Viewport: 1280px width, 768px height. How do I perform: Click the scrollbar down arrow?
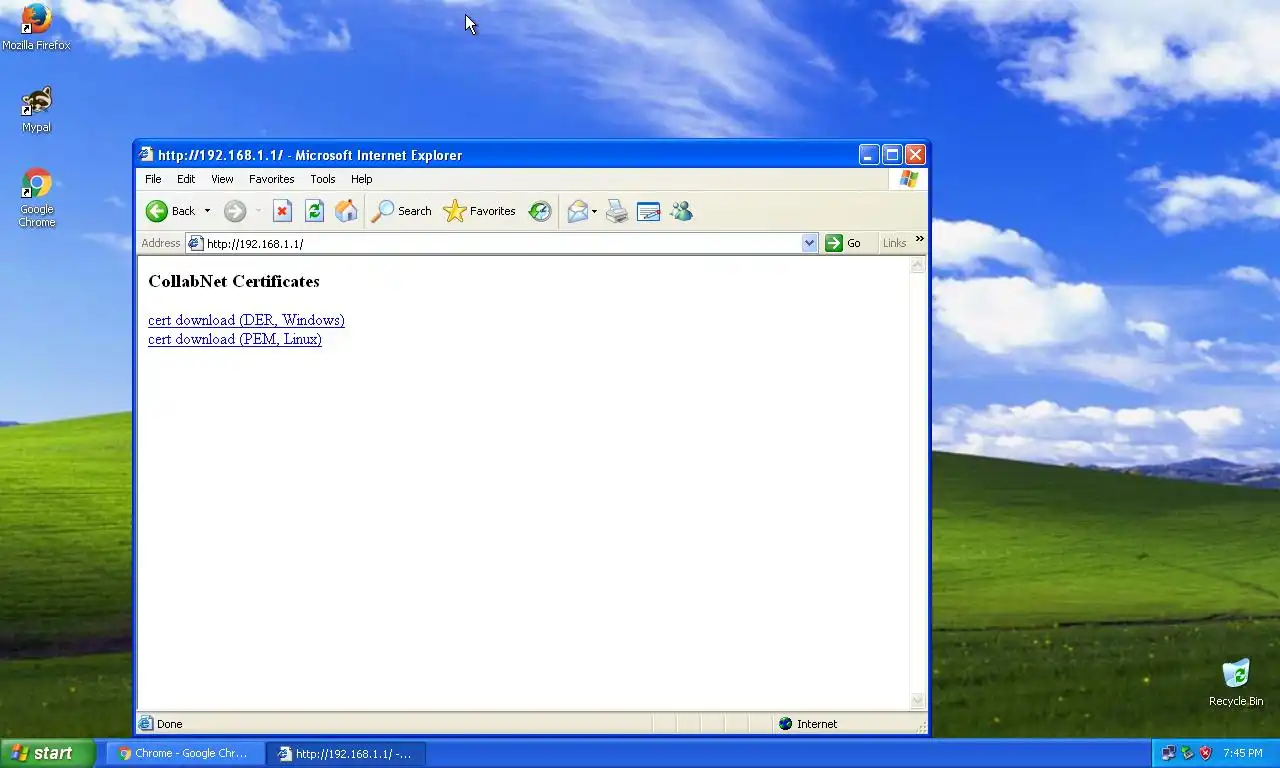coord(917,701)
